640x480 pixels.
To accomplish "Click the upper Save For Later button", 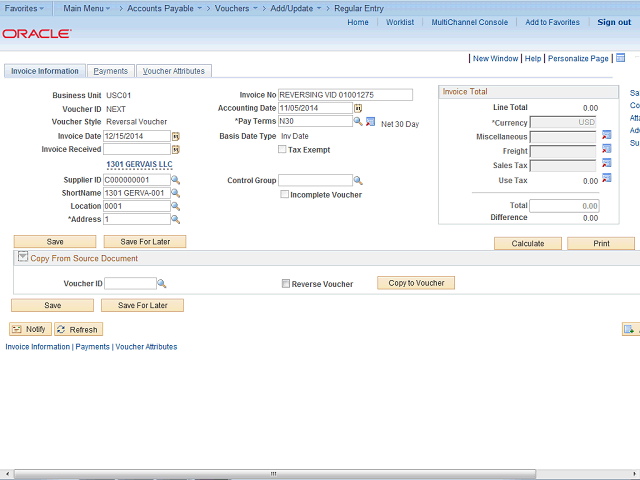I will point(145,242).
